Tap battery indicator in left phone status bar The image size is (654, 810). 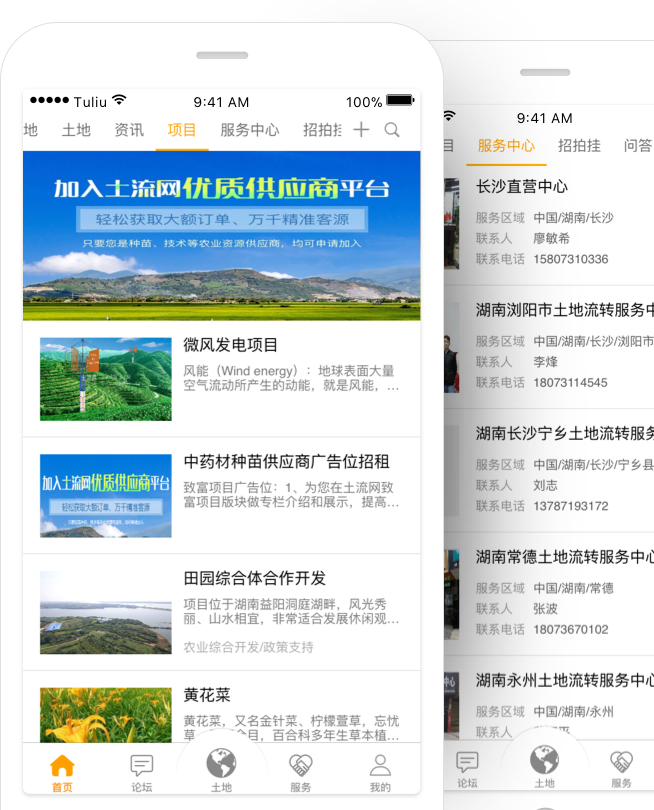click(x=400, y=100)
